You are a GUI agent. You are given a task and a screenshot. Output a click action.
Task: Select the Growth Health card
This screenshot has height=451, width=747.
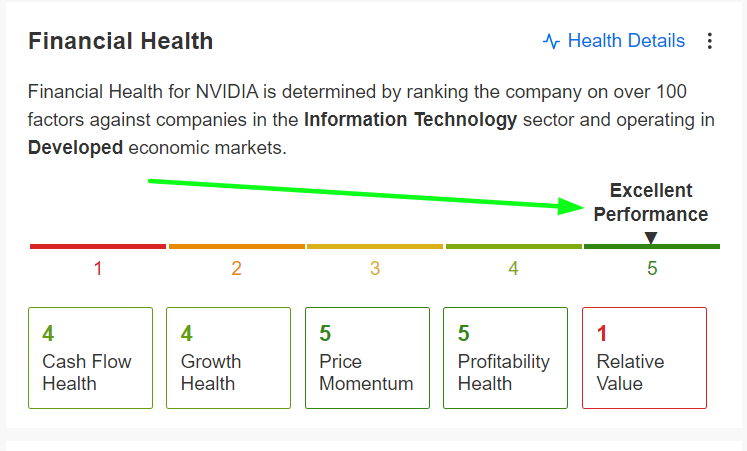229,358
